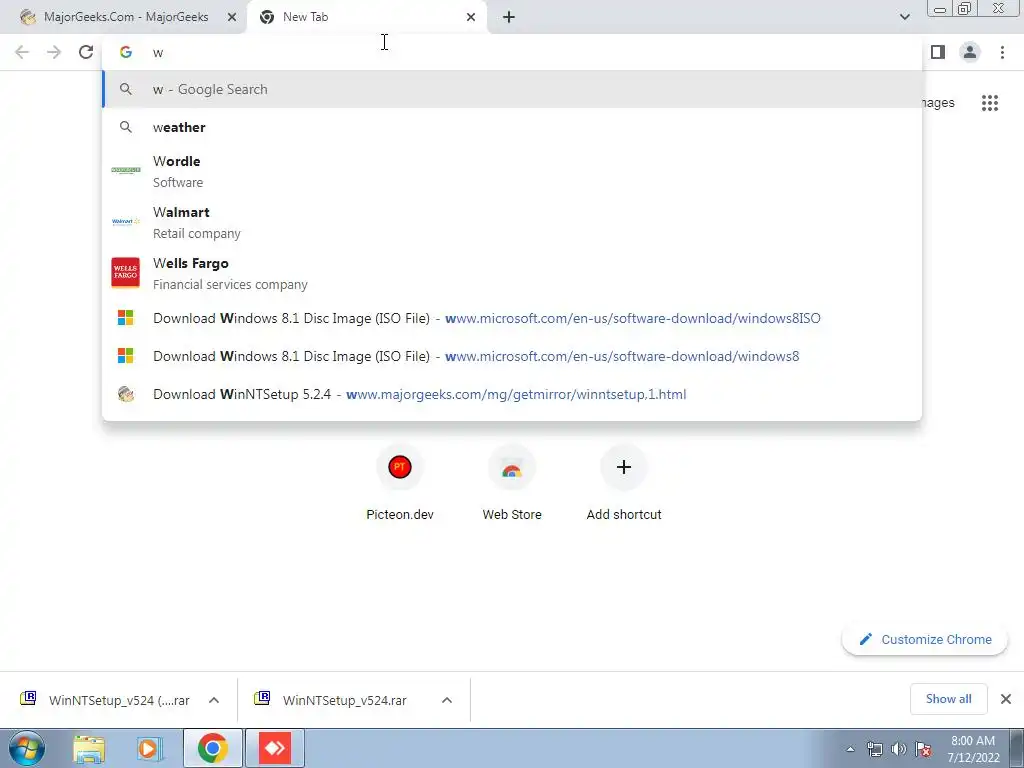Open a new tab with plus button
This screenshot has height=768, width=1024.
click(x=509, y=17)
